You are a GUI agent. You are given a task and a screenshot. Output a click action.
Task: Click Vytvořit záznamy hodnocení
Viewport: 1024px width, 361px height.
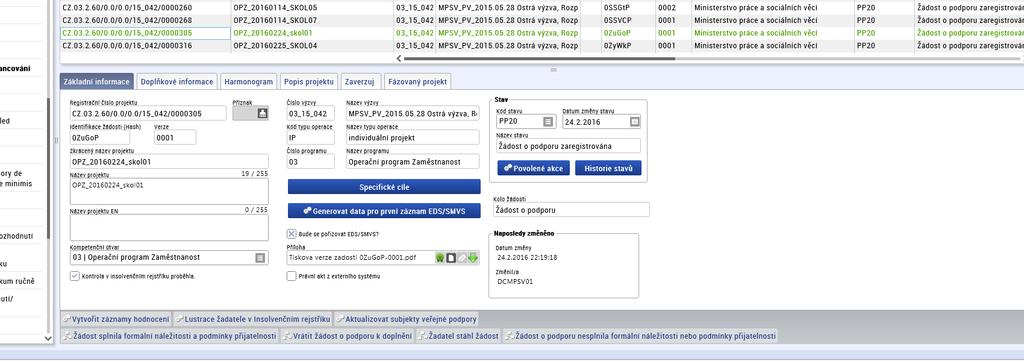point(116,320)
